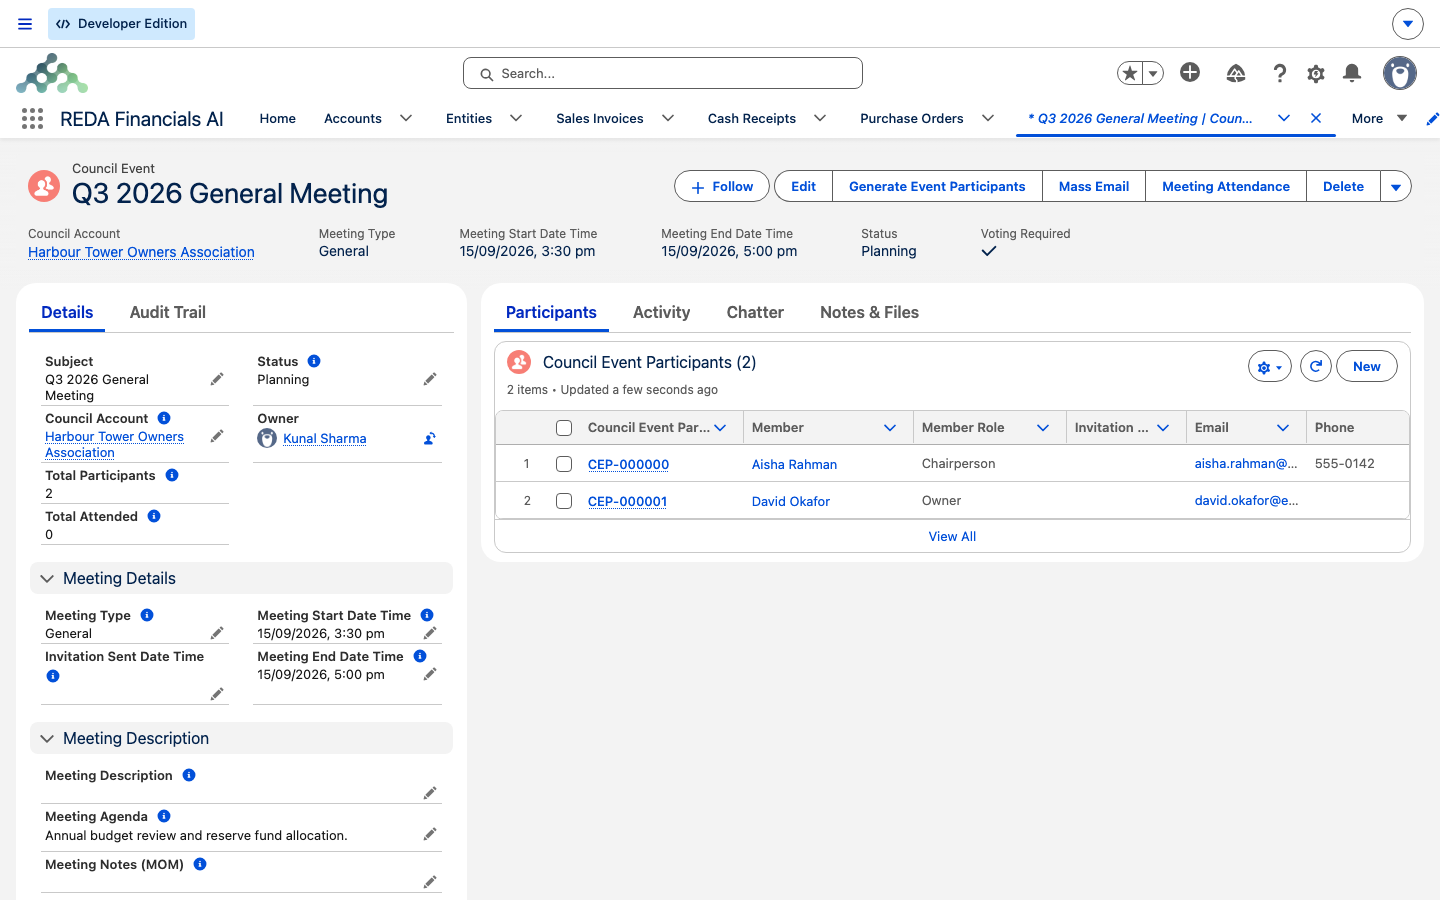This screenshot has height=900, width=1440.
Task: Close the Q3 2026 General Meeting tab
Action: [x=1316, y=118]
